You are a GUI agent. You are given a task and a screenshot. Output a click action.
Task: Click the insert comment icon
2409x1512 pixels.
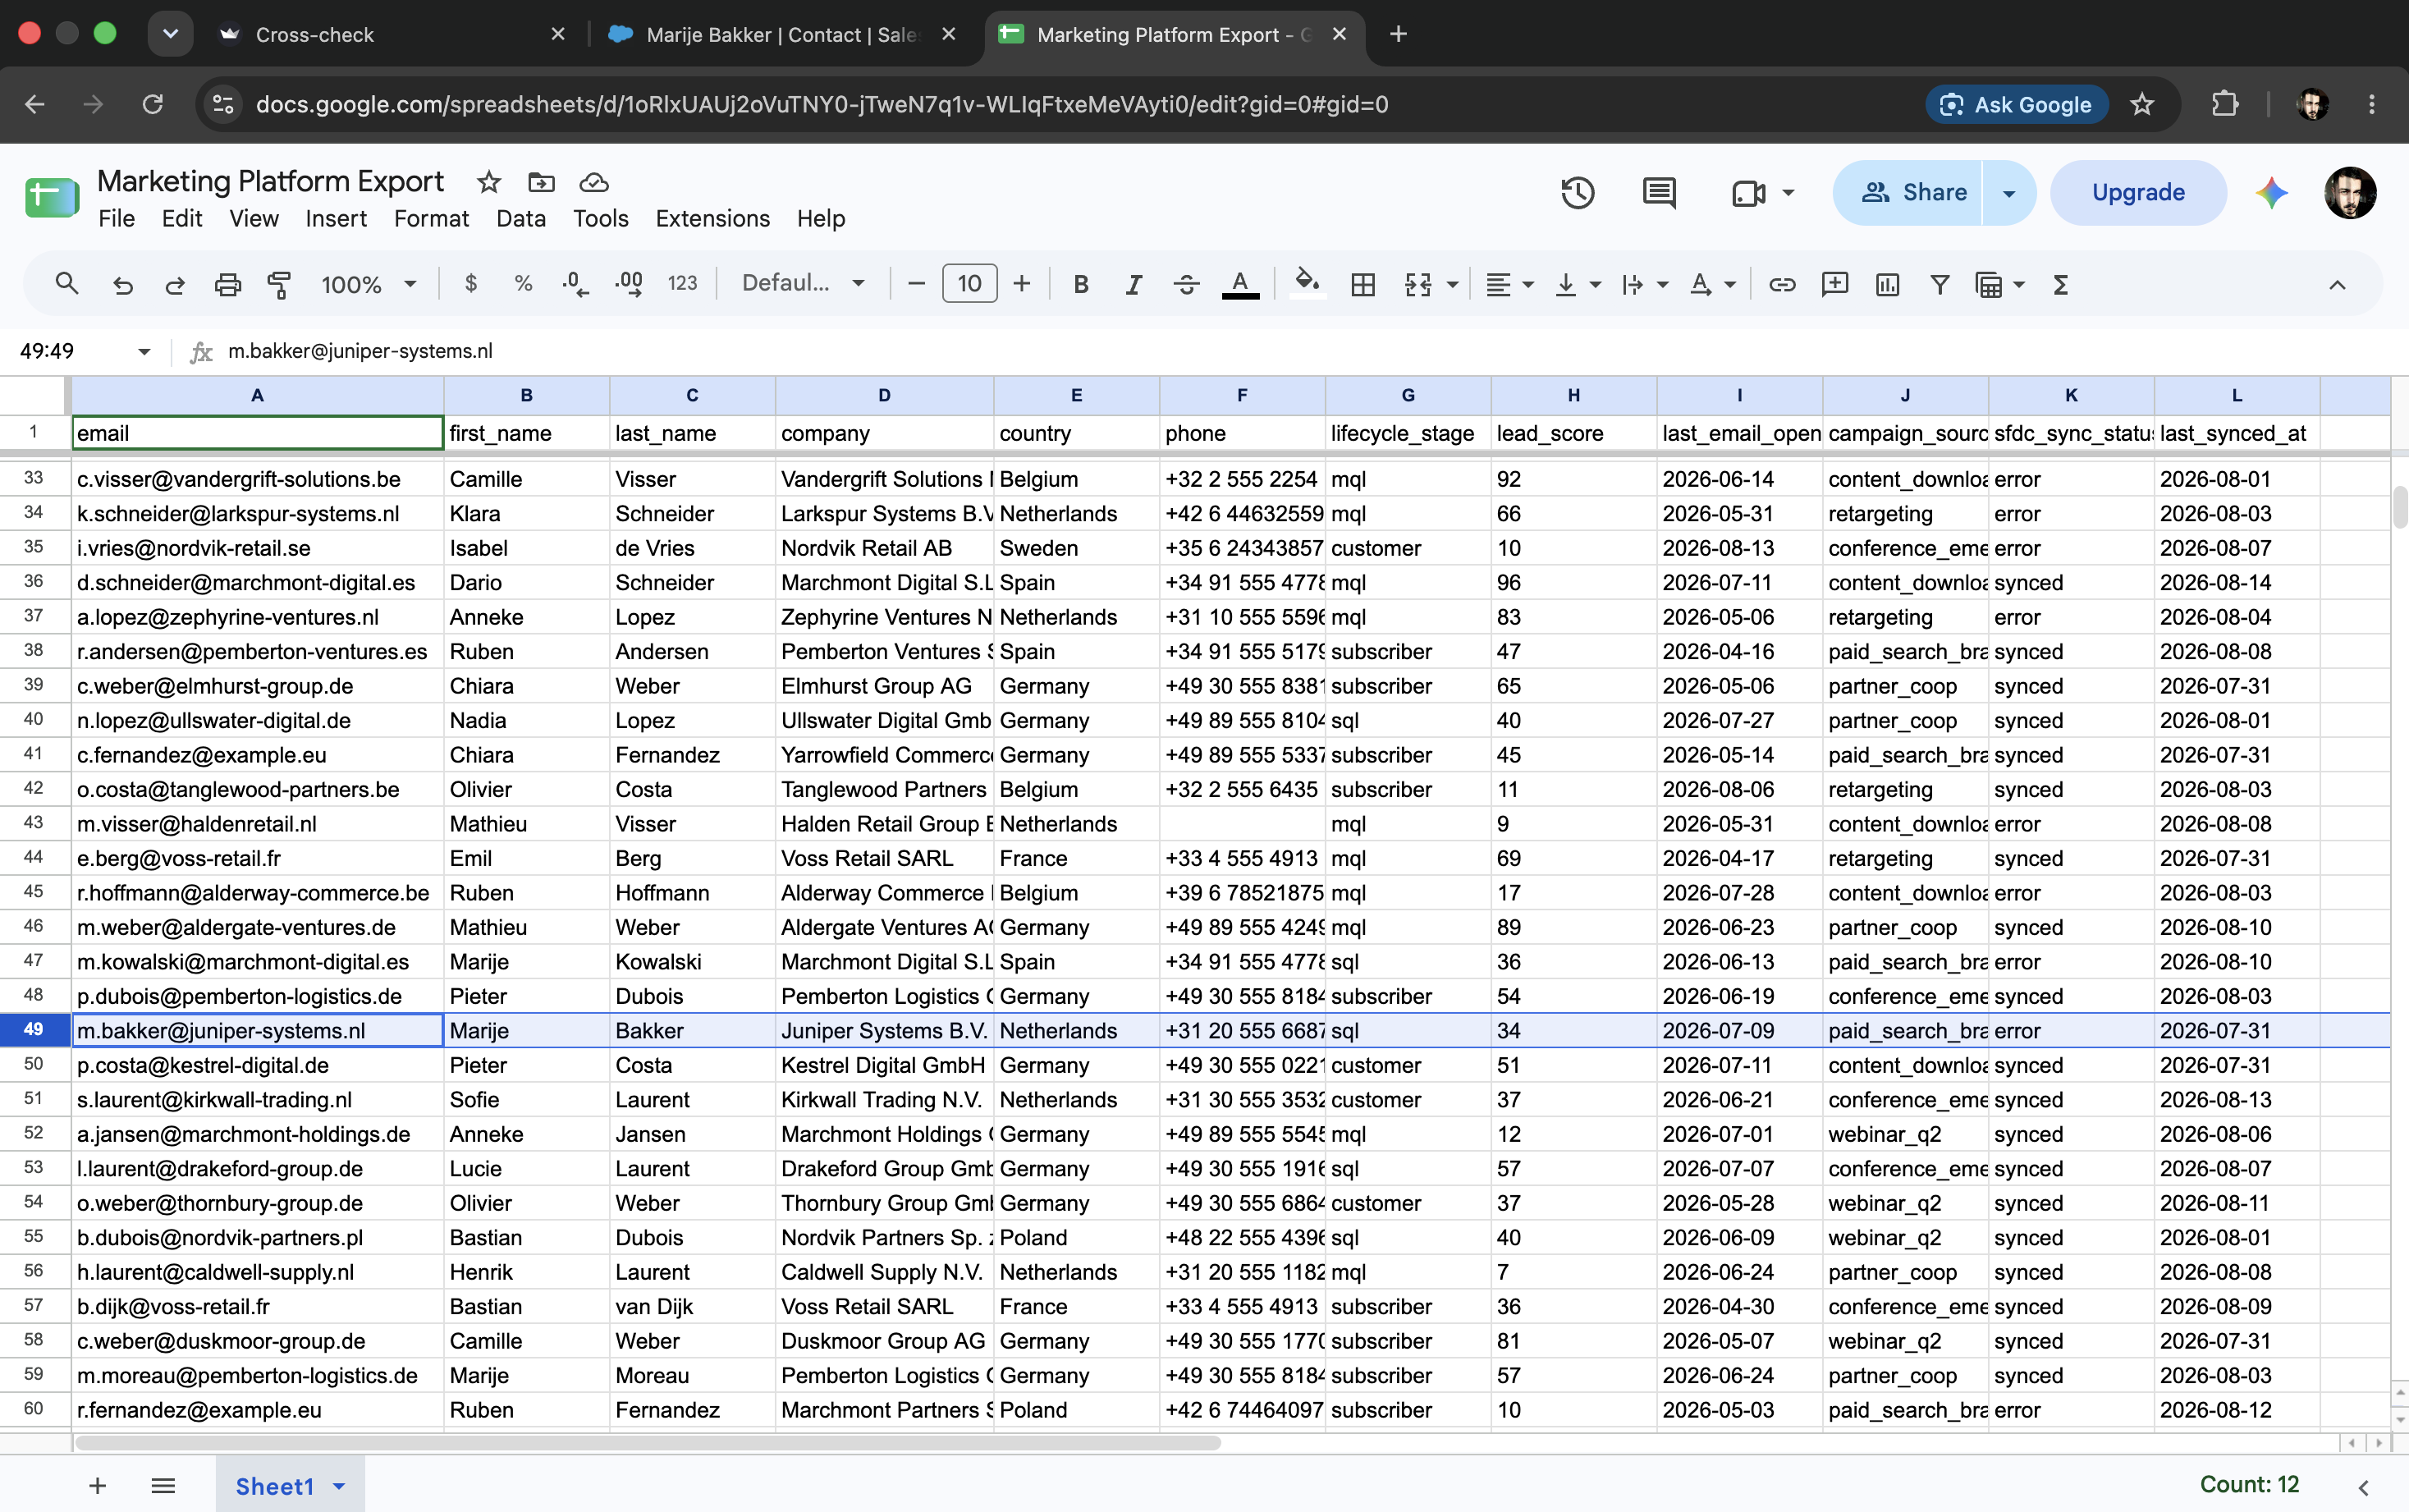pos(1835,284)
